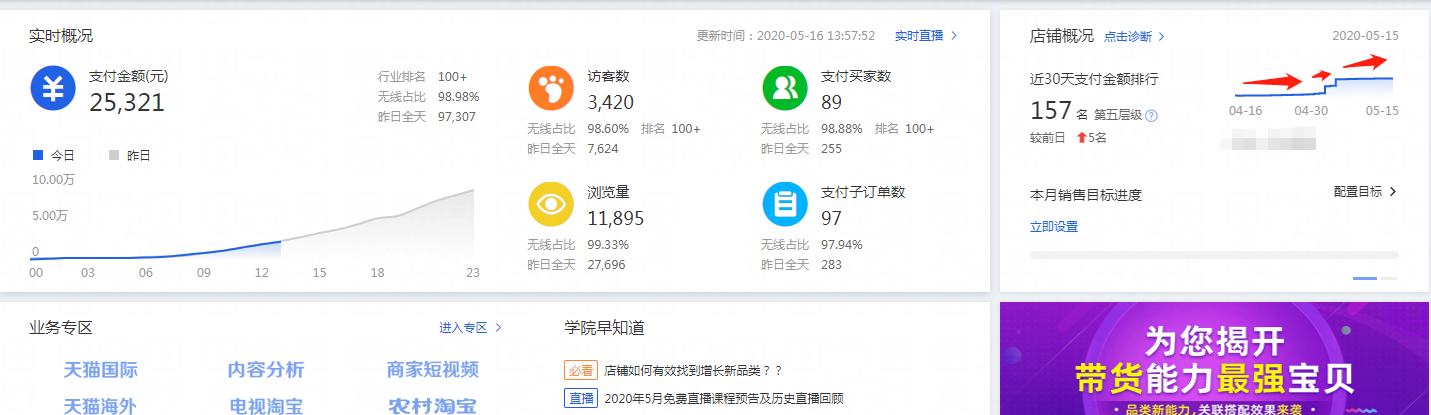Image resolution: width=1431 pixels, height=415 pixels.
Task: Click the payment amount value 25,321
Action: pos(127,102)
